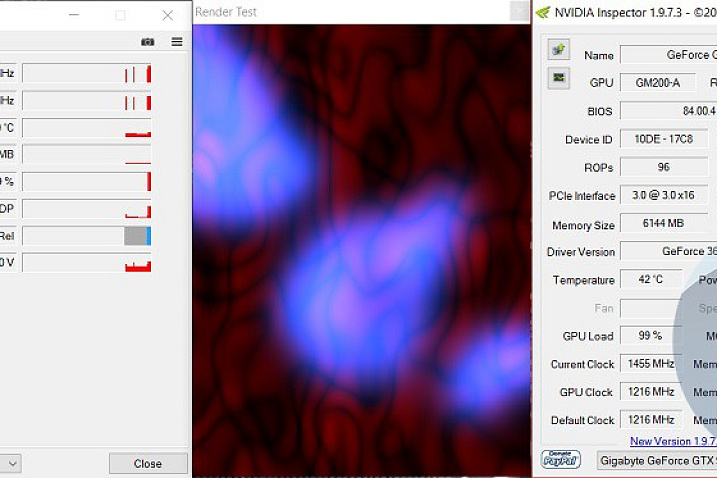
Task: Open the Gigabyte GeForce GTX GPU selector
Action: click(x=657, y=460)
